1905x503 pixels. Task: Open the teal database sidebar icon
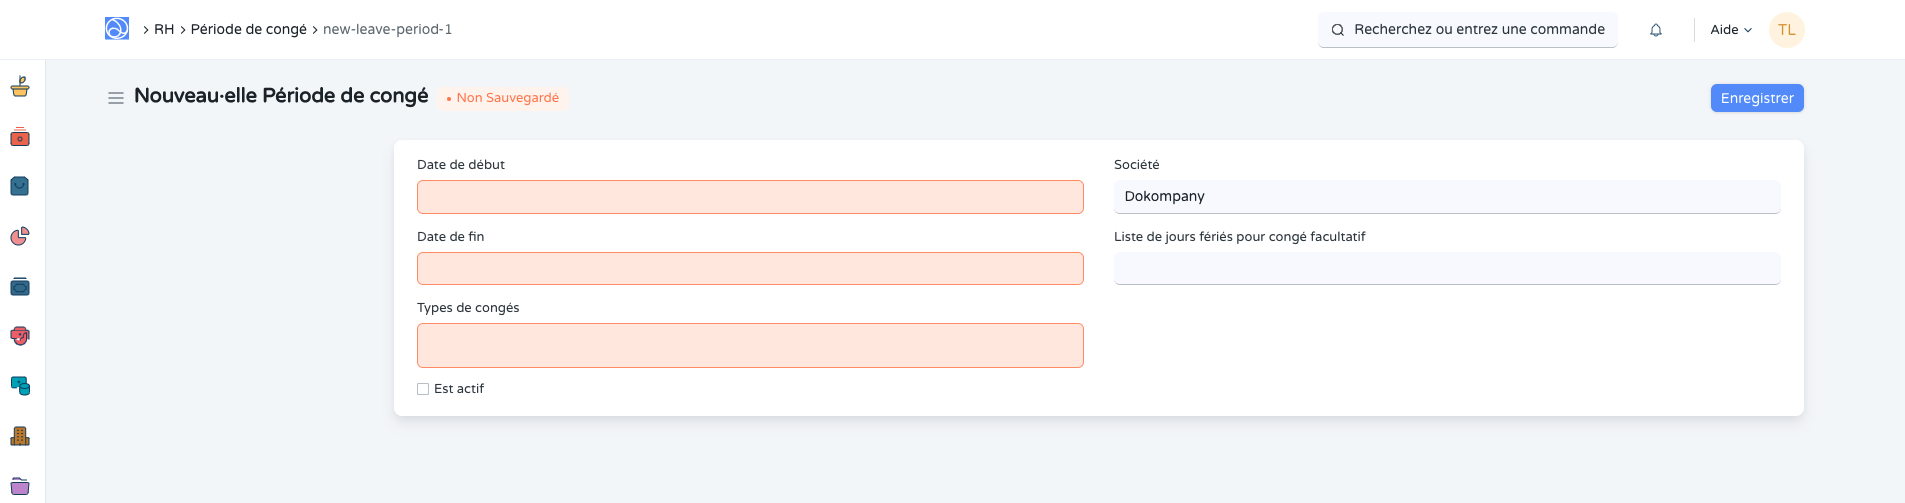pos(20,386)
